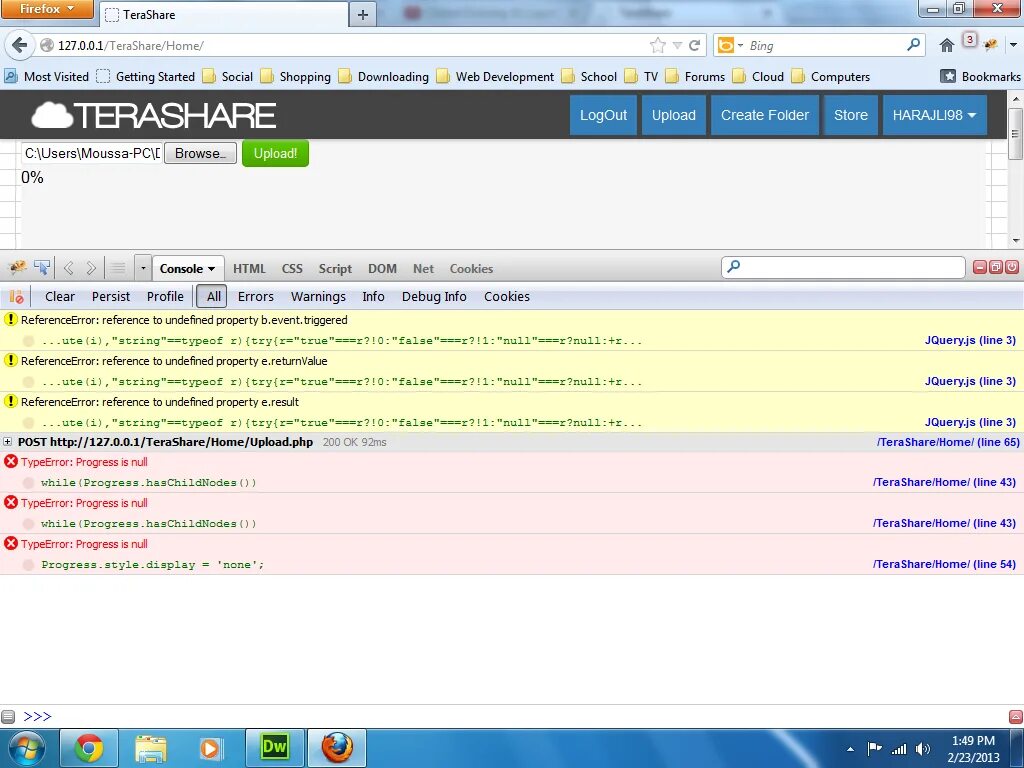Screen dimensions: 1024x768
Task: Click the Firebug search box magnifier
Action: (x=734, y=267)
